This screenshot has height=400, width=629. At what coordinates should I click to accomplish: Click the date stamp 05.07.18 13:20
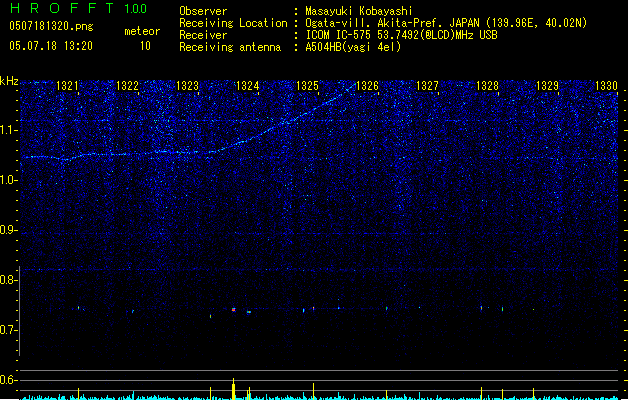(51, 46)
